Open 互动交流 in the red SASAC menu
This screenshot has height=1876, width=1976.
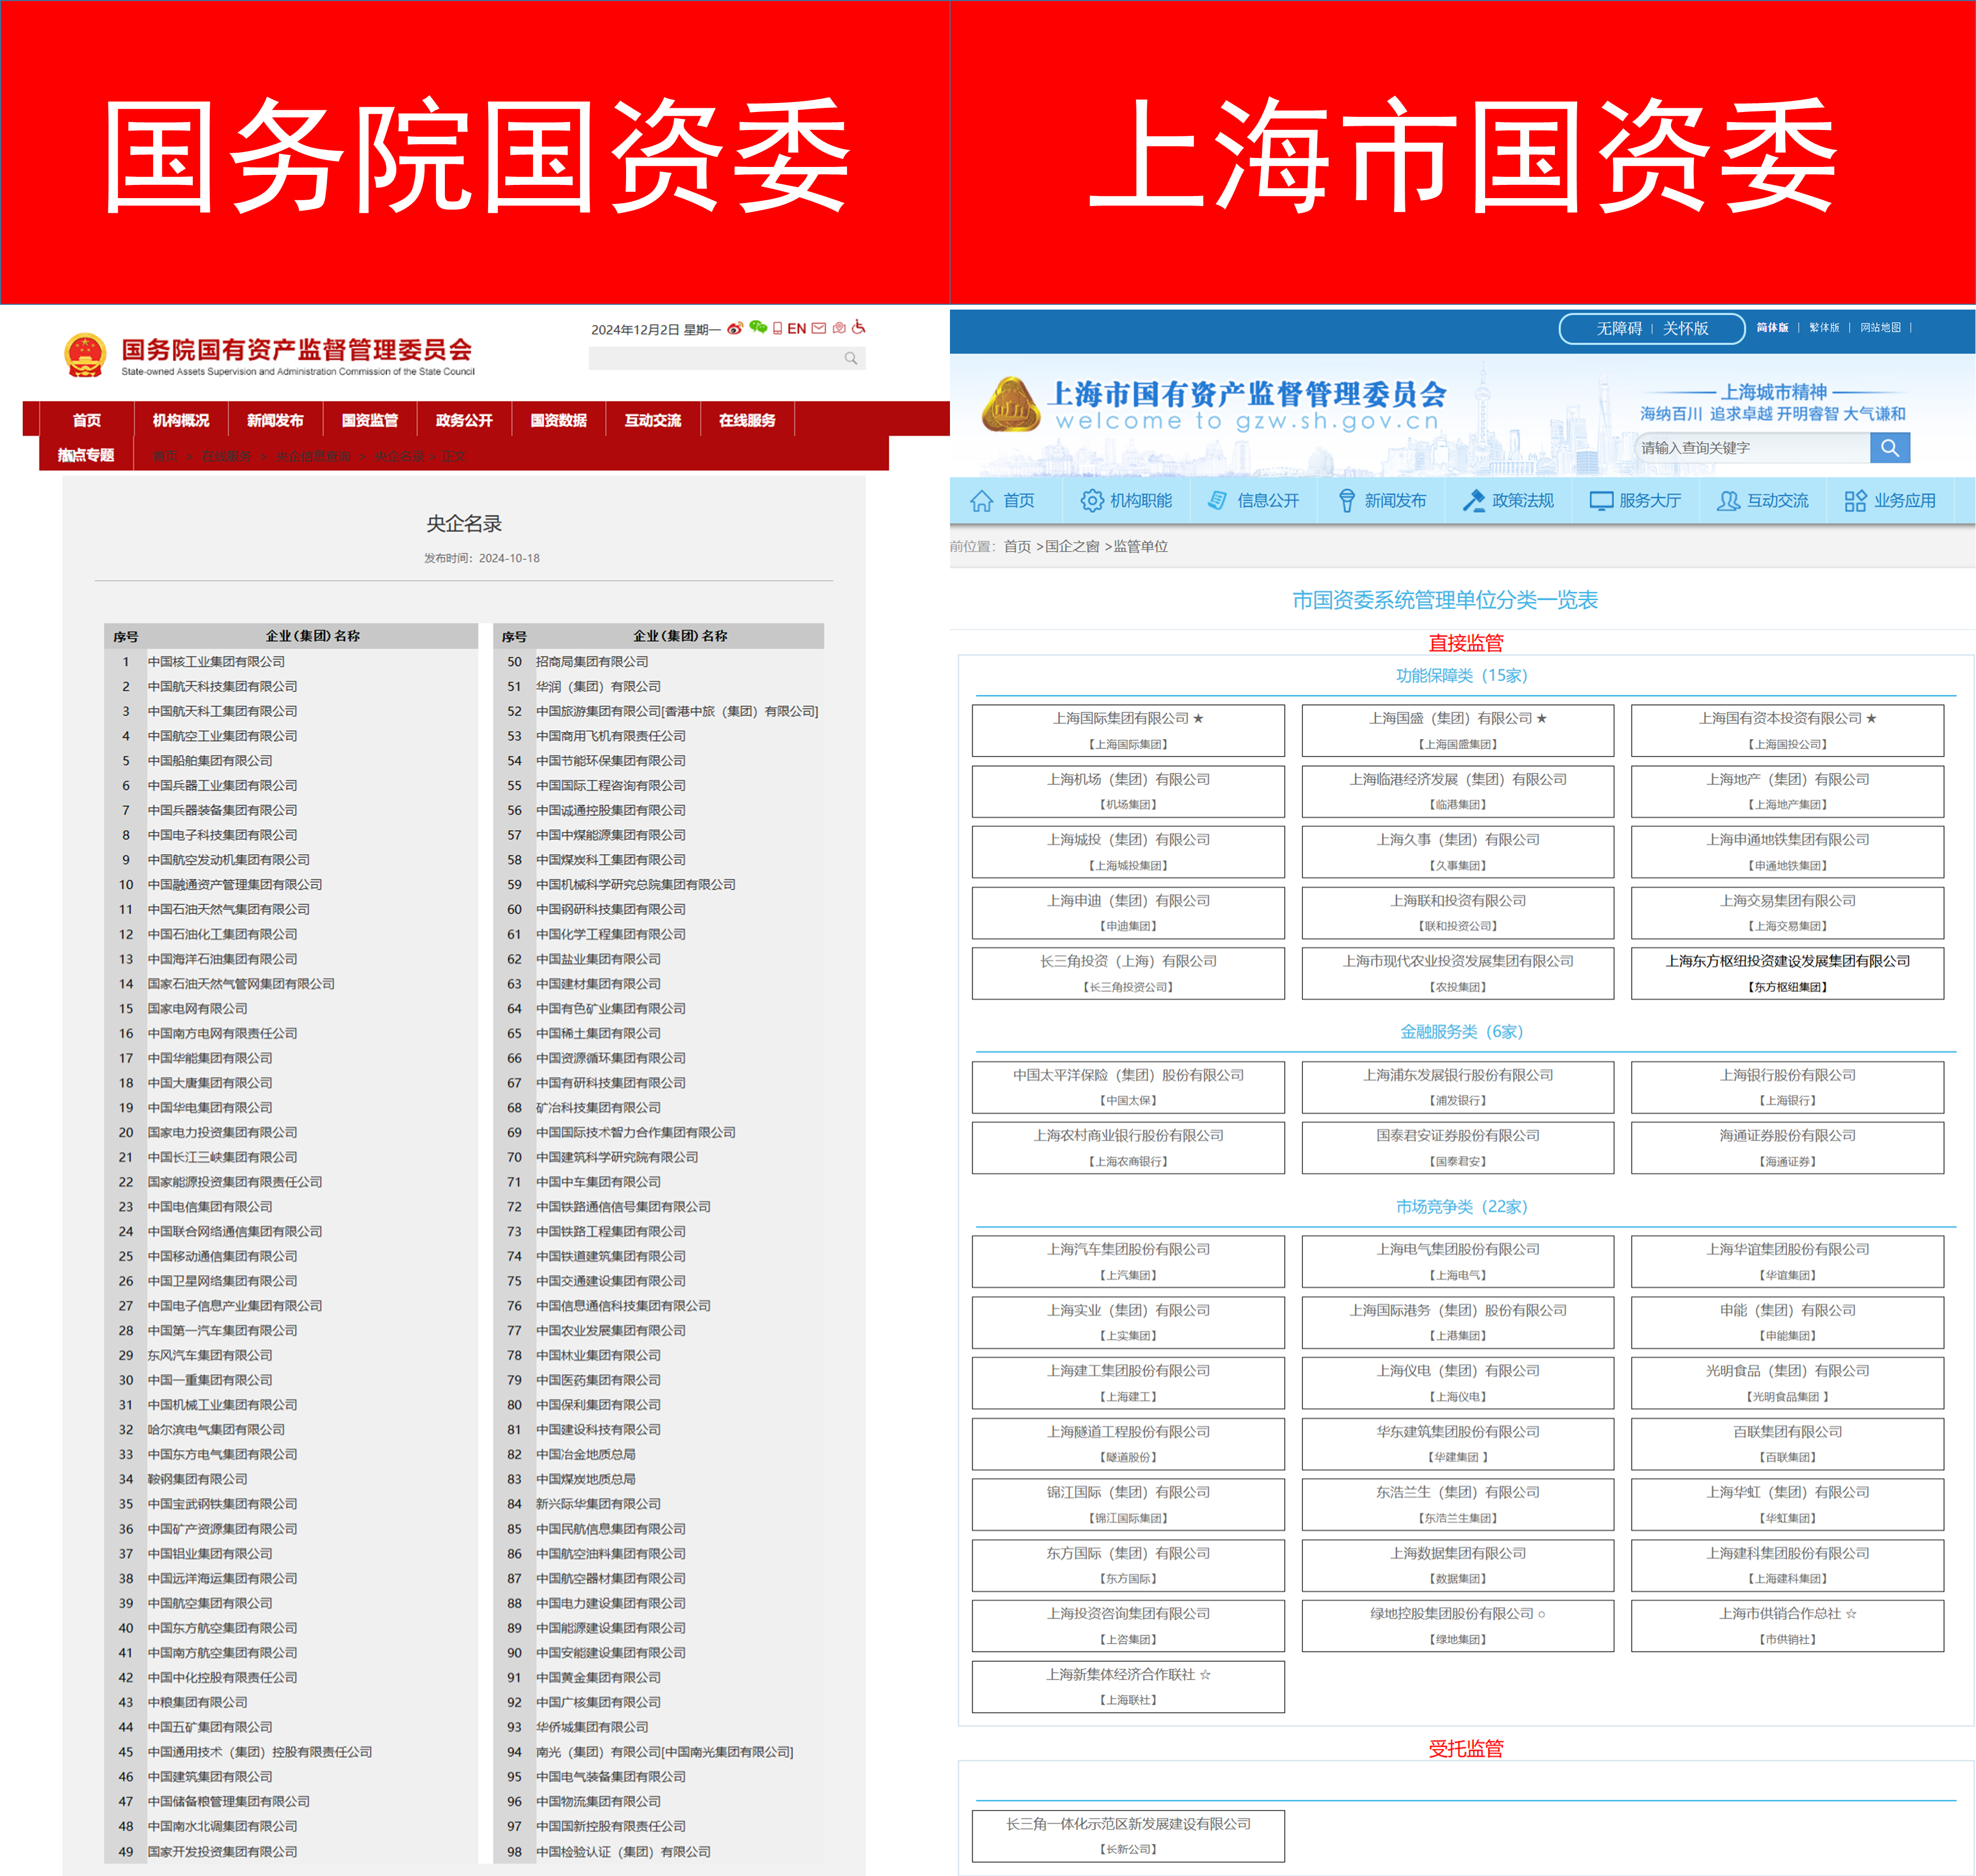point(653,420)
